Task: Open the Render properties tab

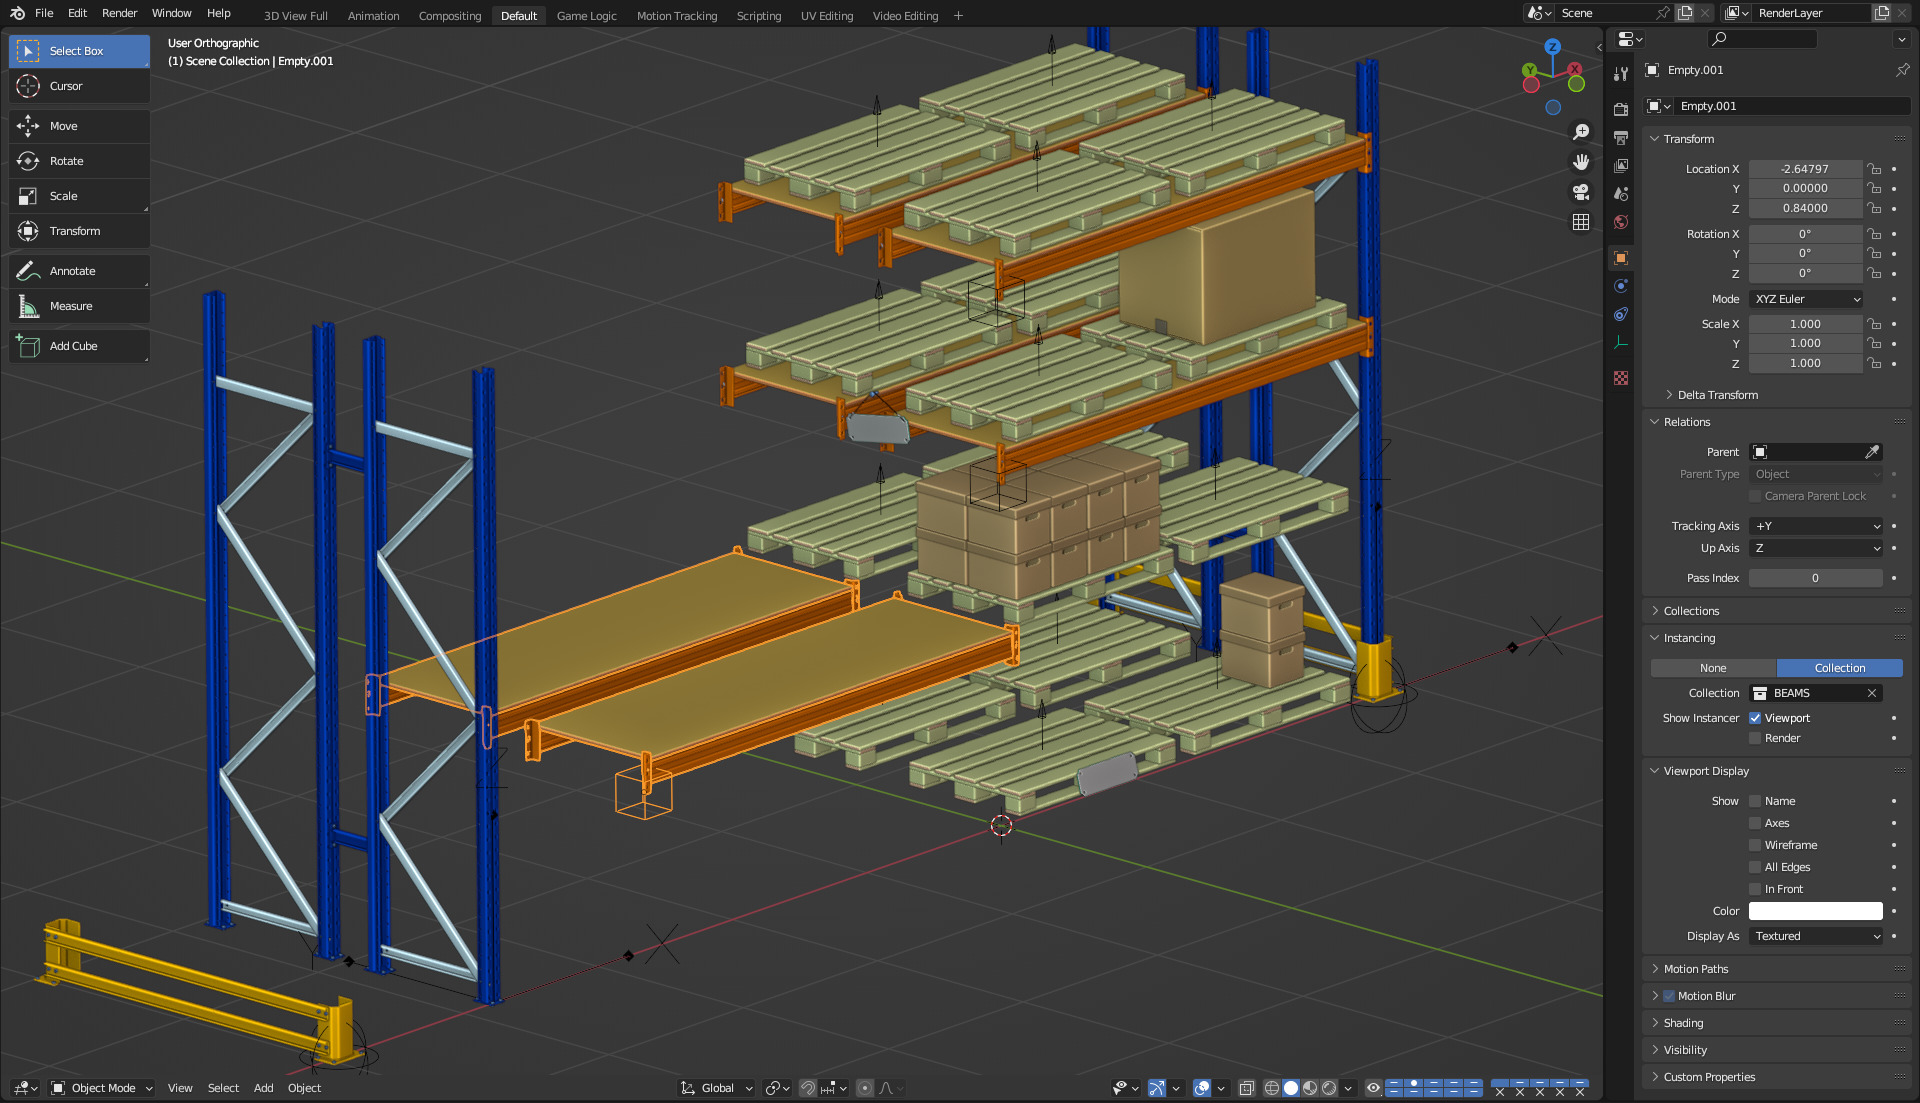Action: click(1621, 109)
